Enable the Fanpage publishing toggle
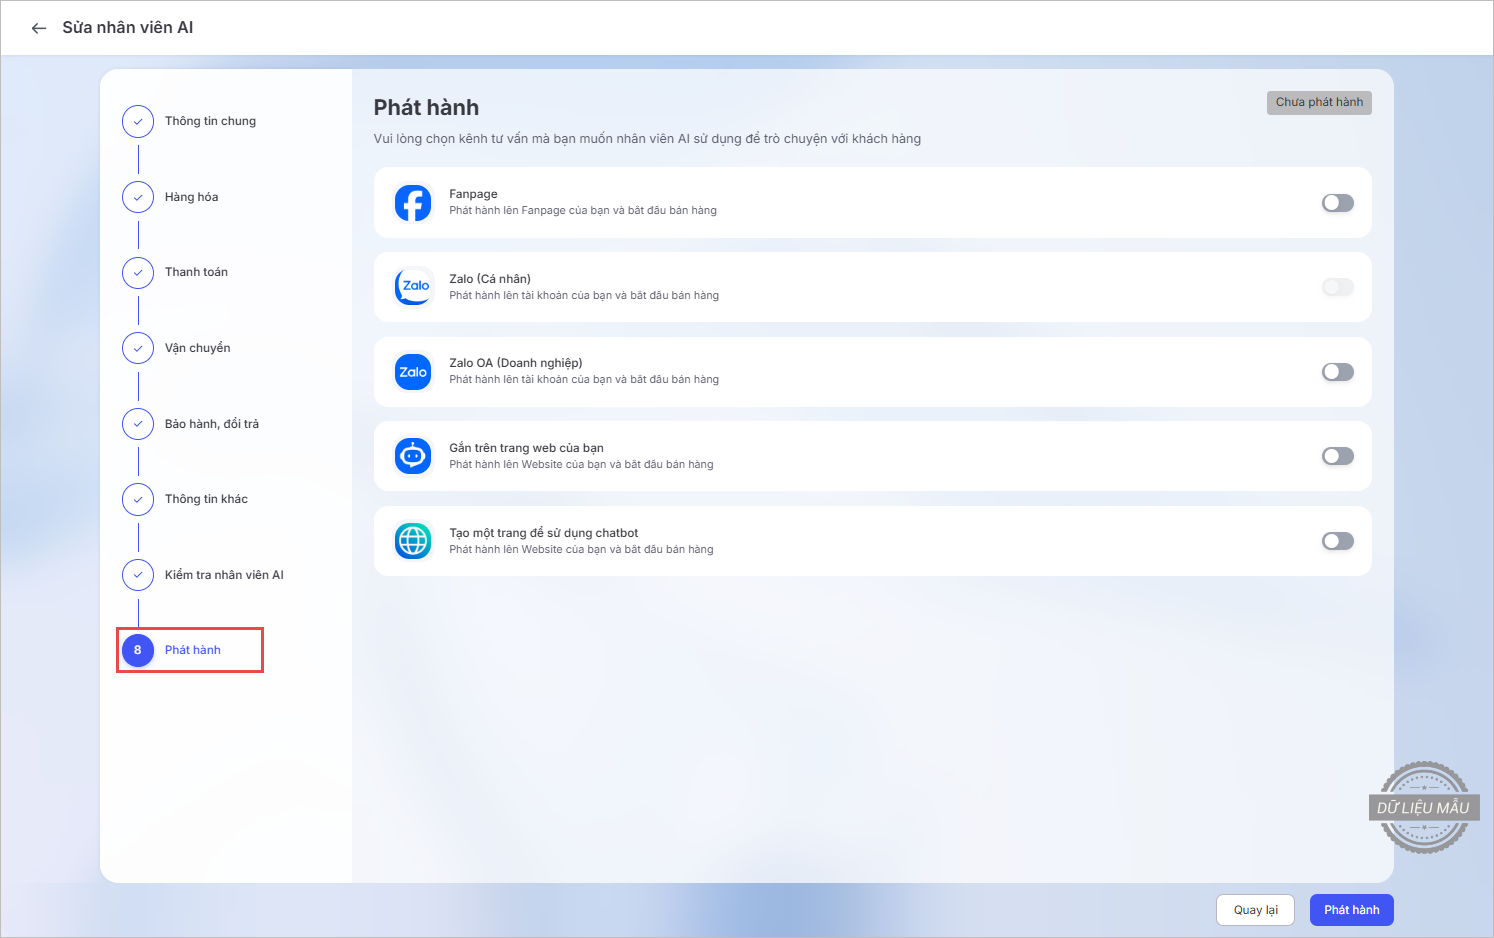The image size is (1494, 938). pyautogui.click(x=1337, y=203)
